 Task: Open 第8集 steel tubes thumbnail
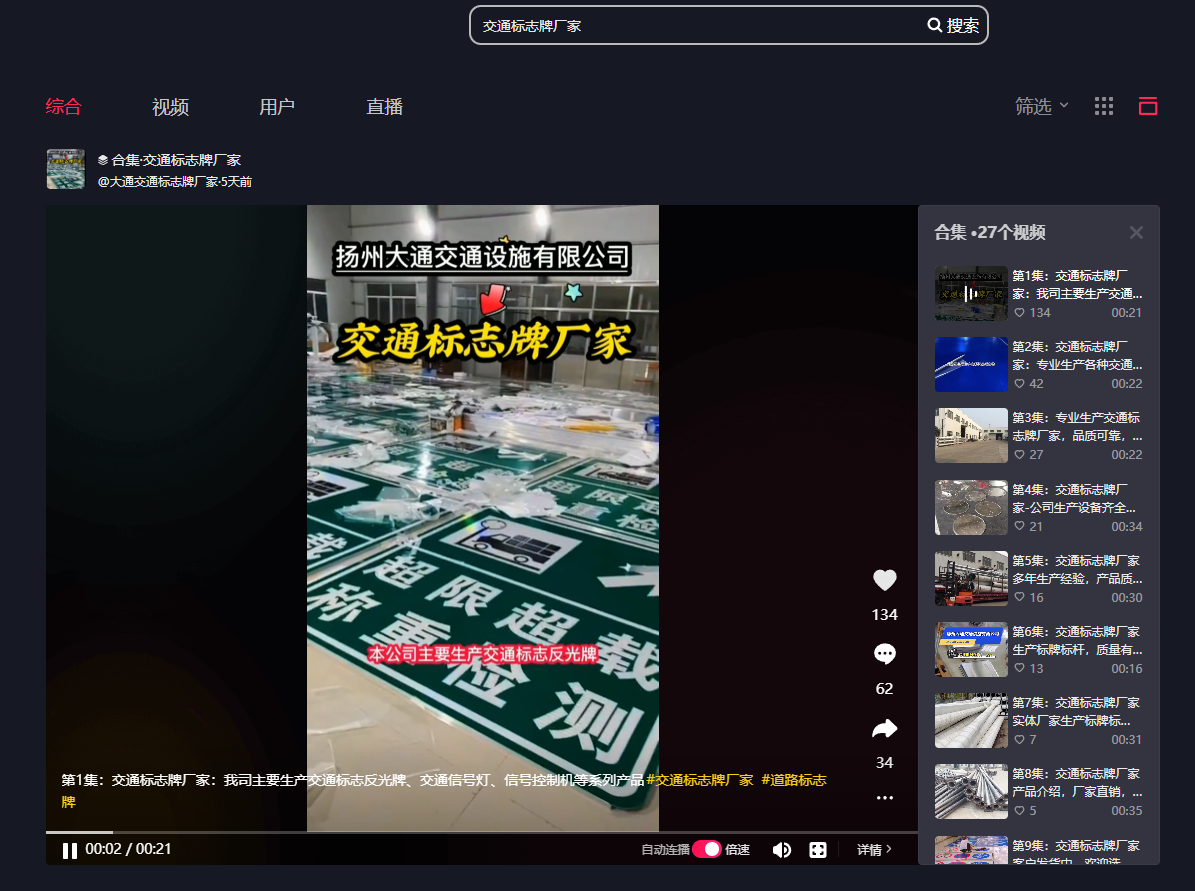pos(971,791)
